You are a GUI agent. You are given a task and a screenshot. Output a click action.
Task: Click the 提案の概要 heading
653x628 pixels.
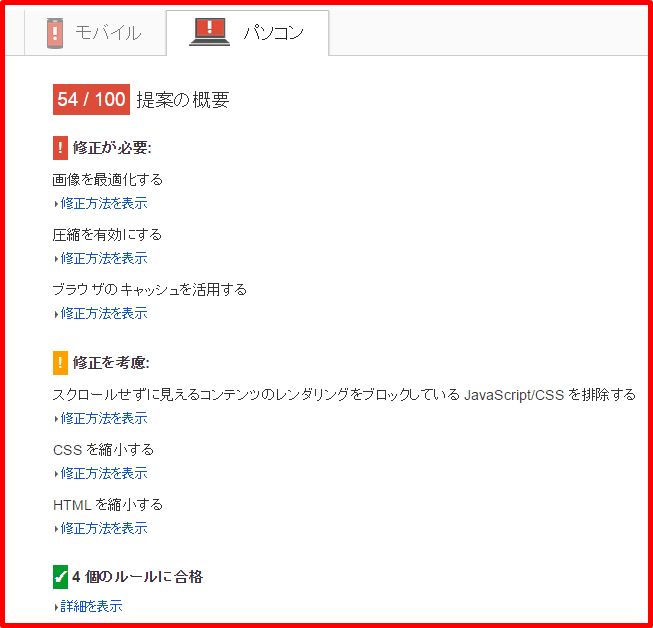[x=183, y=100]
